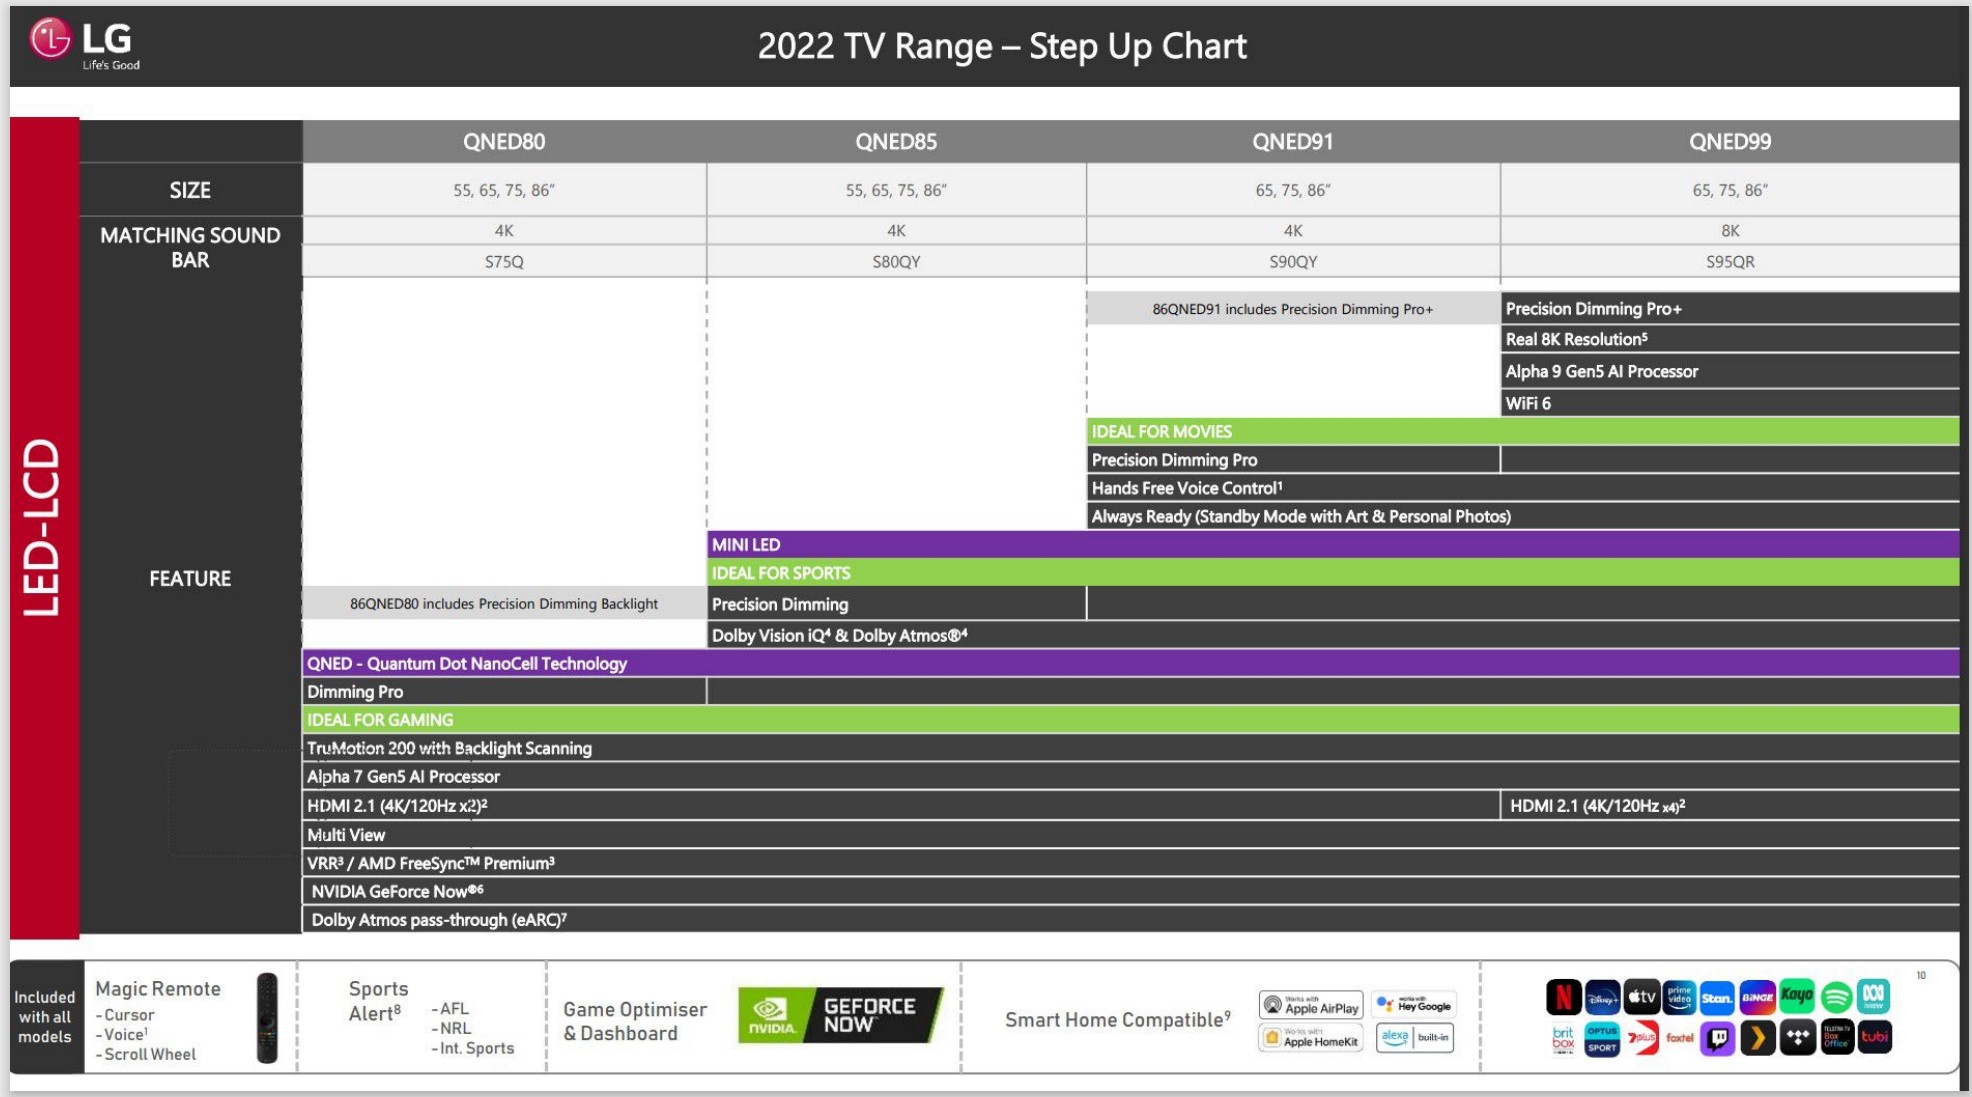Click the Works with Apple AirPlay badge
This screenshot has width=1972, height=1097.
pos(1310,1005)
